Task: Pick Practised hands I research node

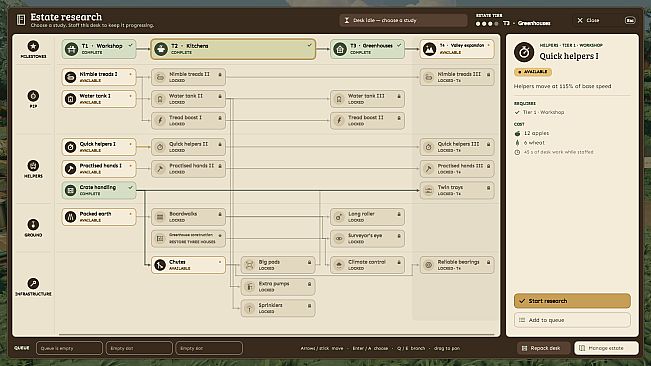Action: (99, 168)
